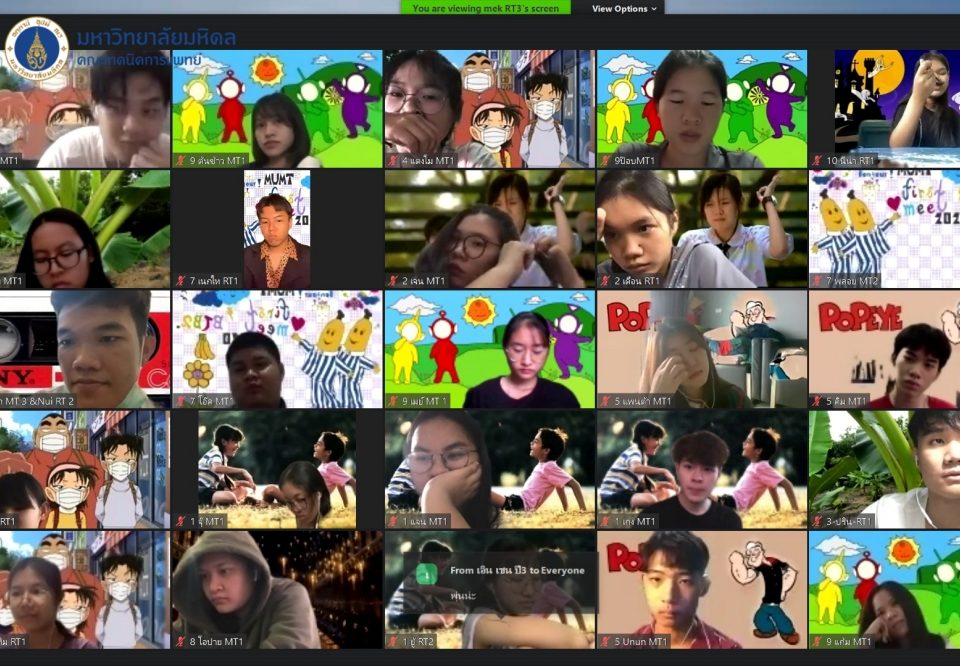
Task: Click the 'You are viewing mek RT3's screen' banner
Action: (x=486, y=8)
